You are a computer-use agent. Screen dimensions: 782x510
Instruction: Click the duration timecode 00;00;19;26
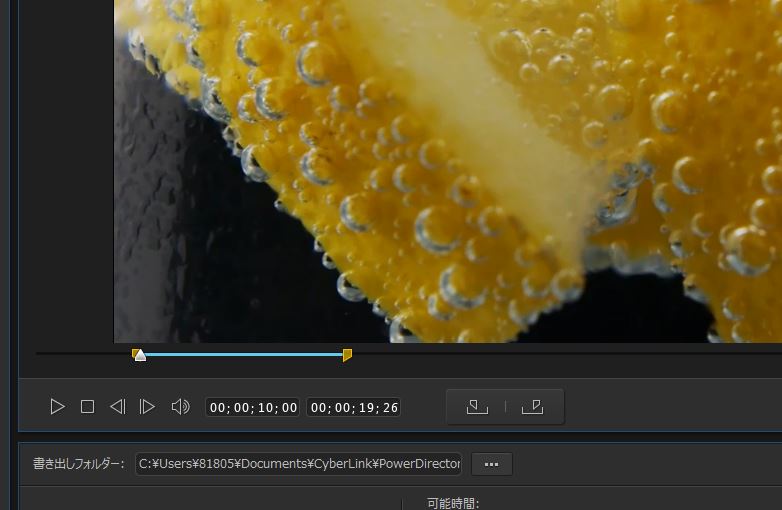point(354,407)
